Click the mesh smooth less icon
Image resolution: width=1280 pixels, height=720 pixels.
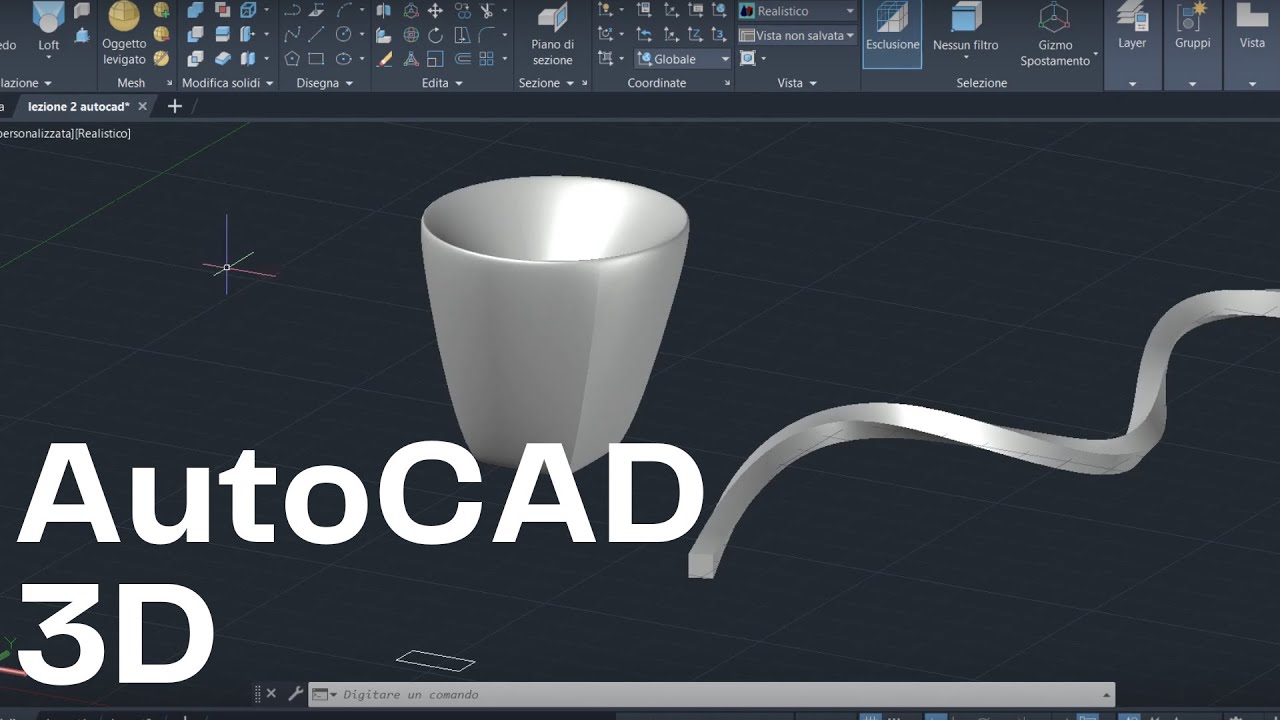click(161, 35)
